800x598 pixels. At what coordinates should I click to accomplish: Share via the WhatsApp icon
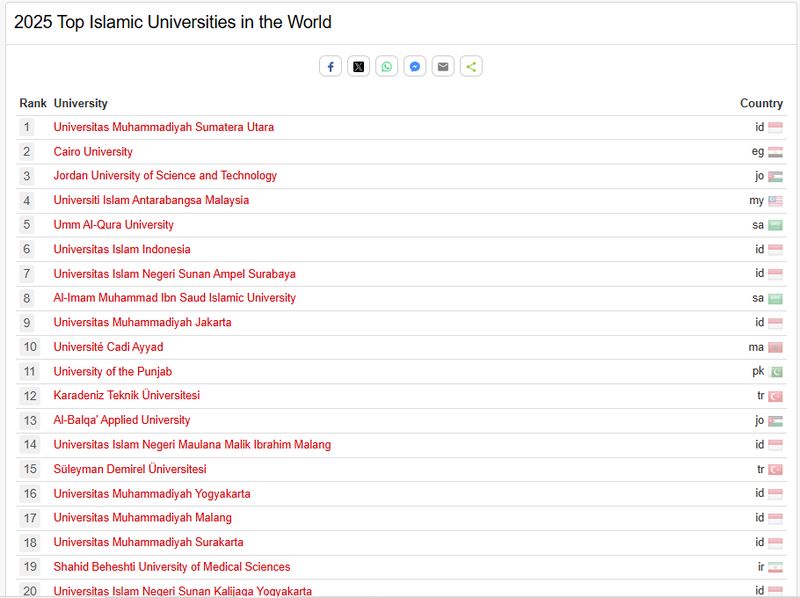(387, 66)
